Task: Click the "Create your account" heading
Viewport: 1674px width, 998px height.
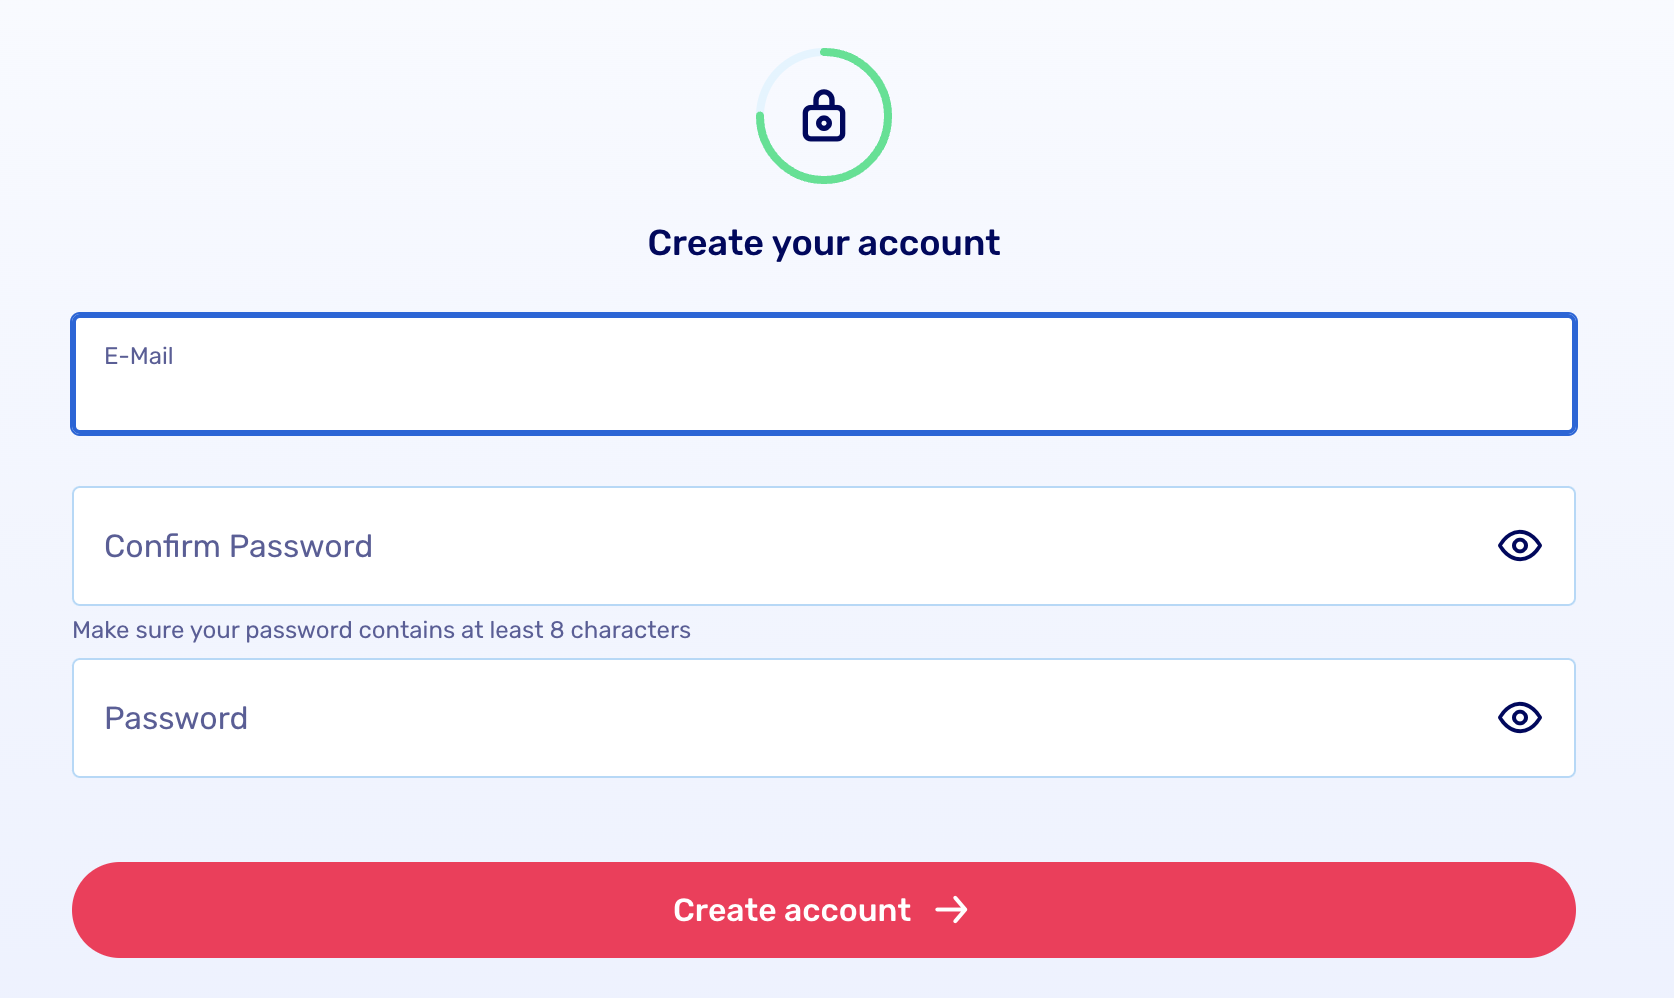Action: (x=824, y=243)
